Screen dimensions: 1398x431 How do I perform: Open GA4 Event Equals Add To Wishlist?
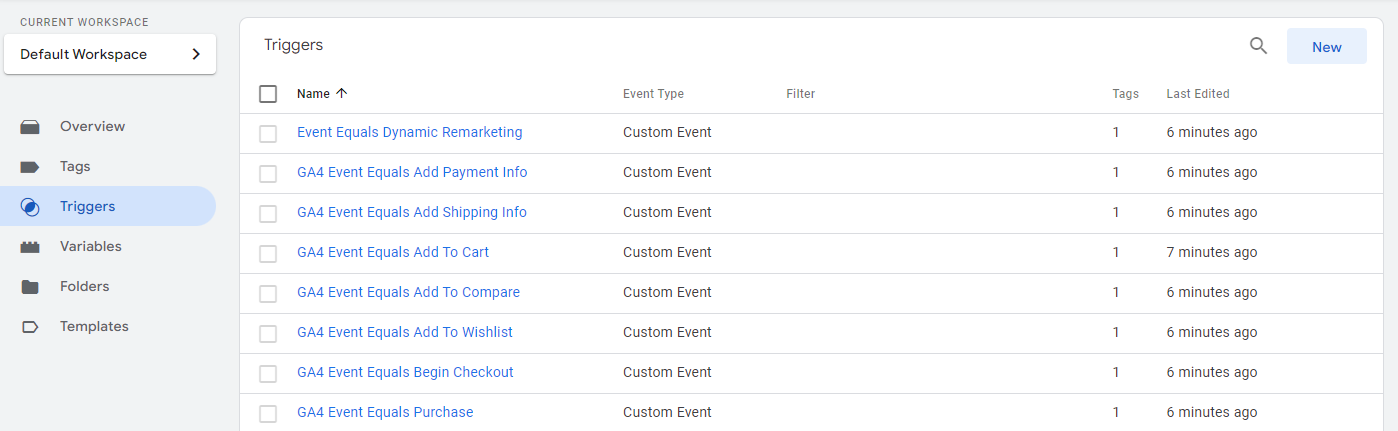point(405,332)
